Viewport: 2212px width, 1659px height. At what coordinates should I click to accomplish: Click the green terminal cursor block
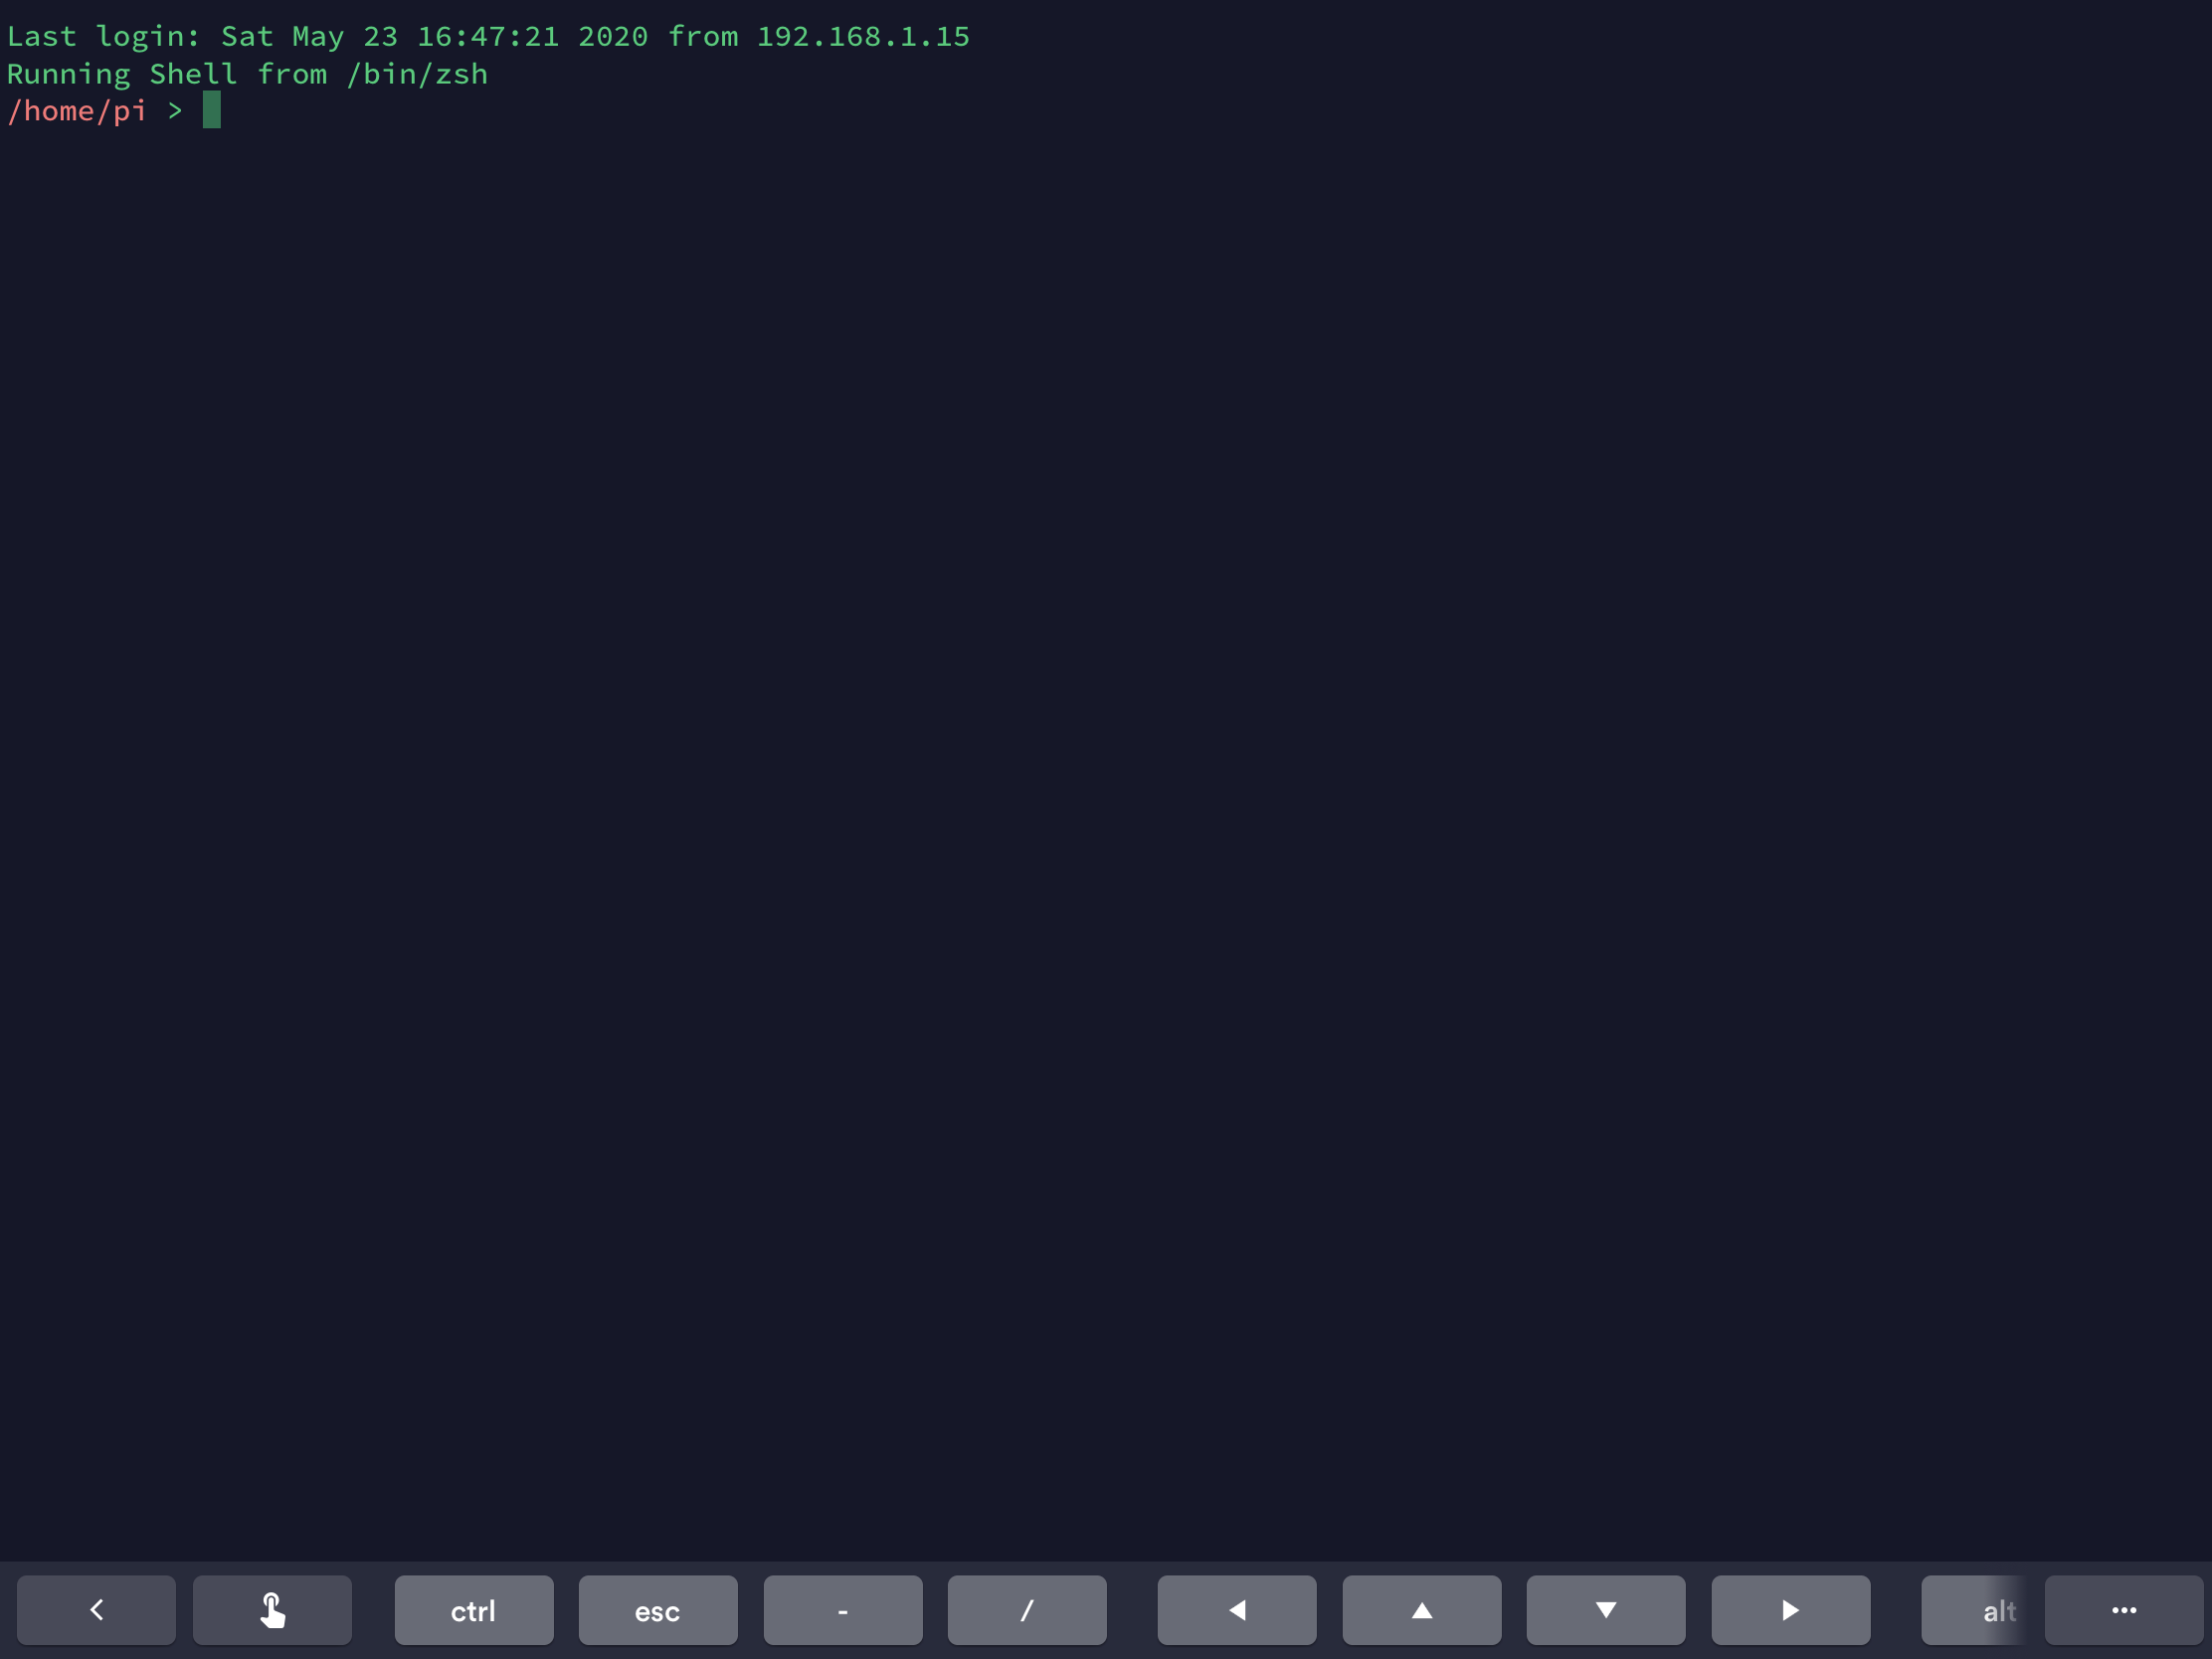(211, 110)
